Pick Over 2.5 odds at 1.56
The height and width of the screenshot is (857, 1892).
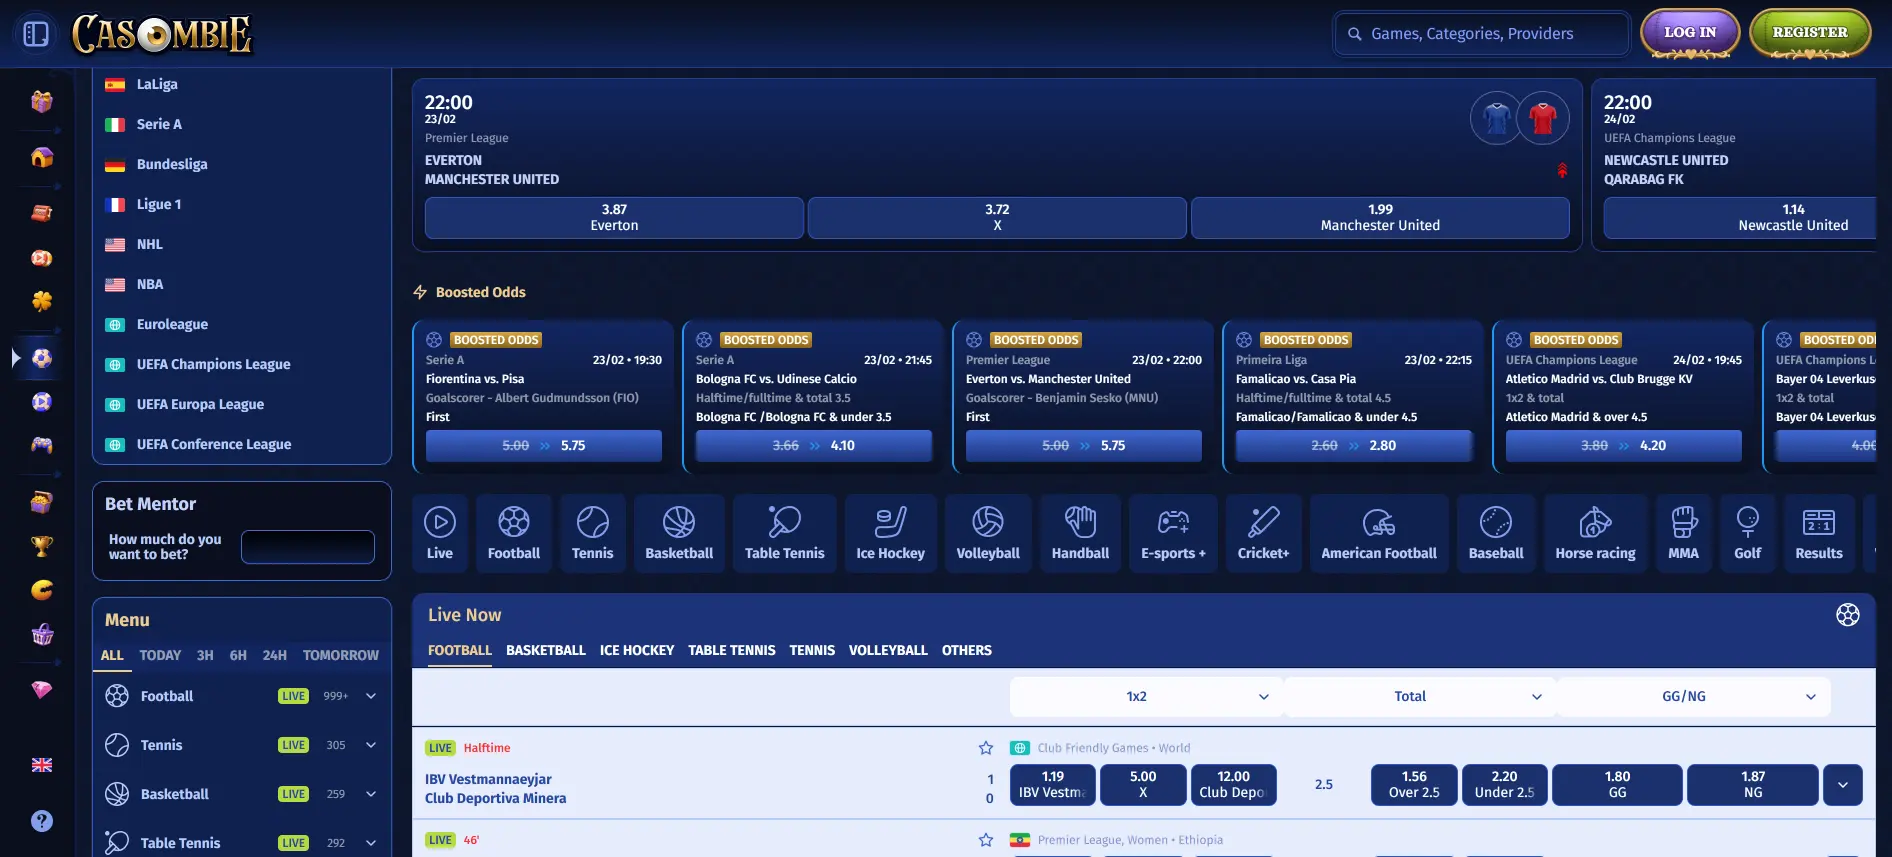[1414, 785]
